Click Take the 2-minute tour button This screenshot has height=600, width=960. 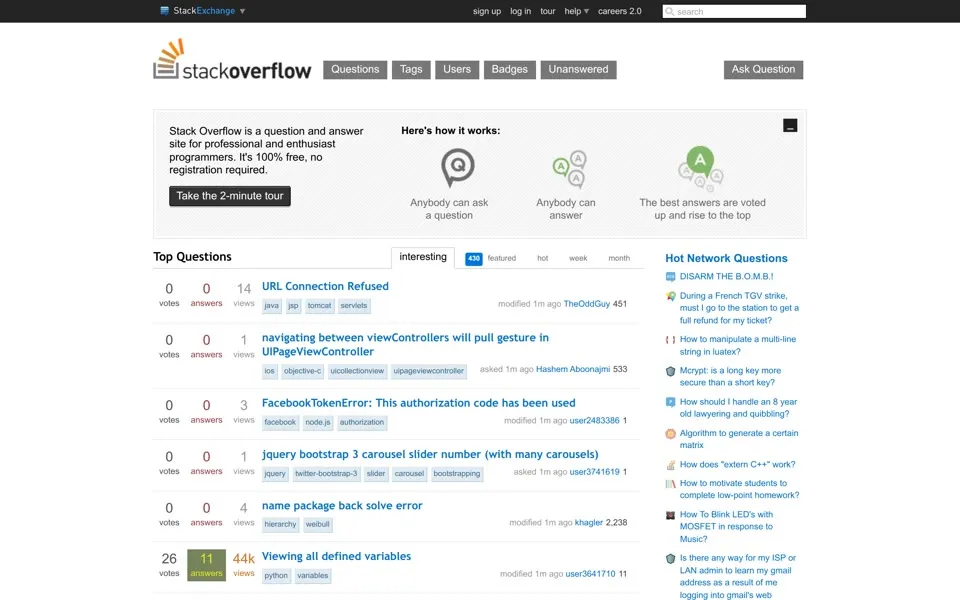tap(230, 196)
